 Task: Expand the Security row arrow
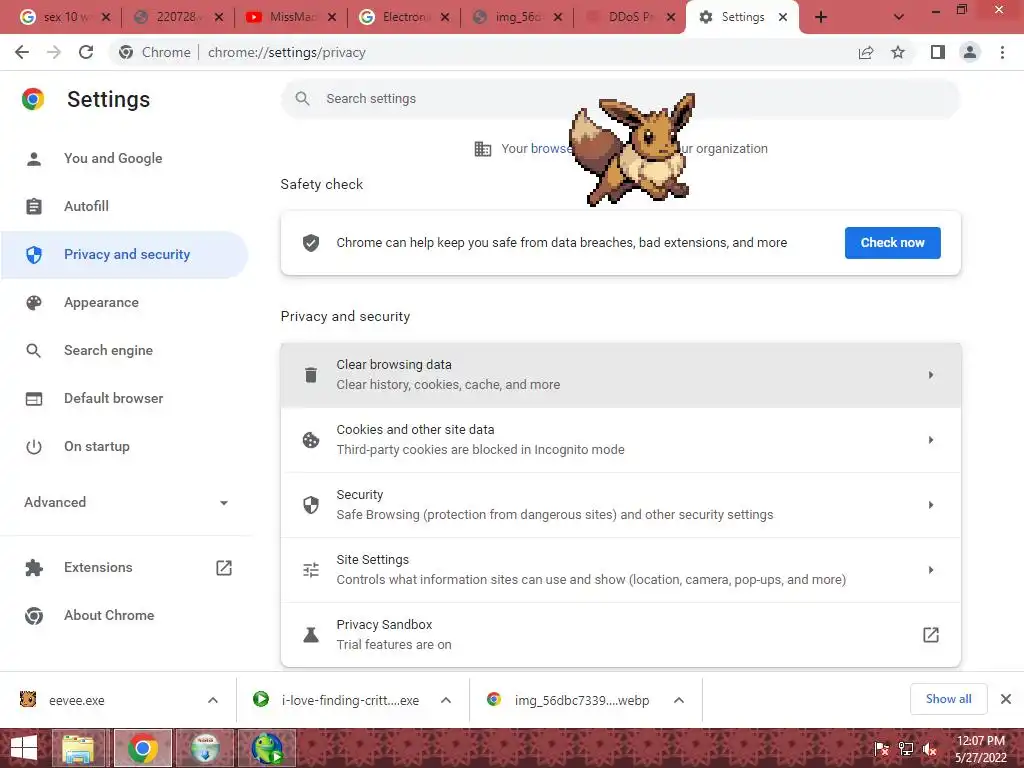click(x=931, y=505)
